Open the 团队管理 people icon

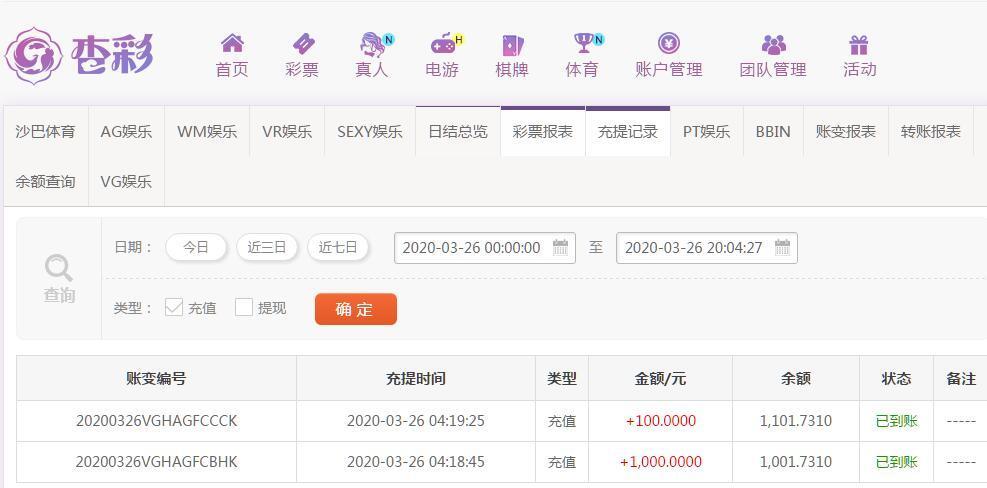click(x=774, y=44)
